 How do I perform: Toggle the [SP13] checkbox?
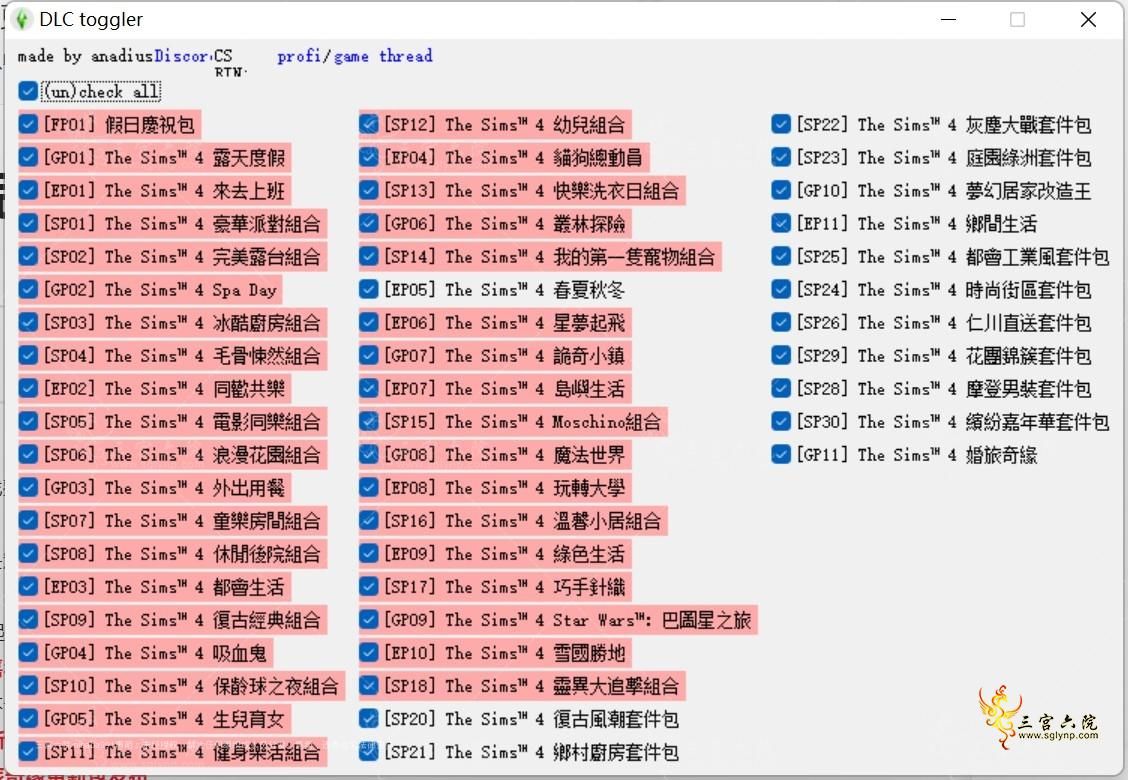point(368,191)
